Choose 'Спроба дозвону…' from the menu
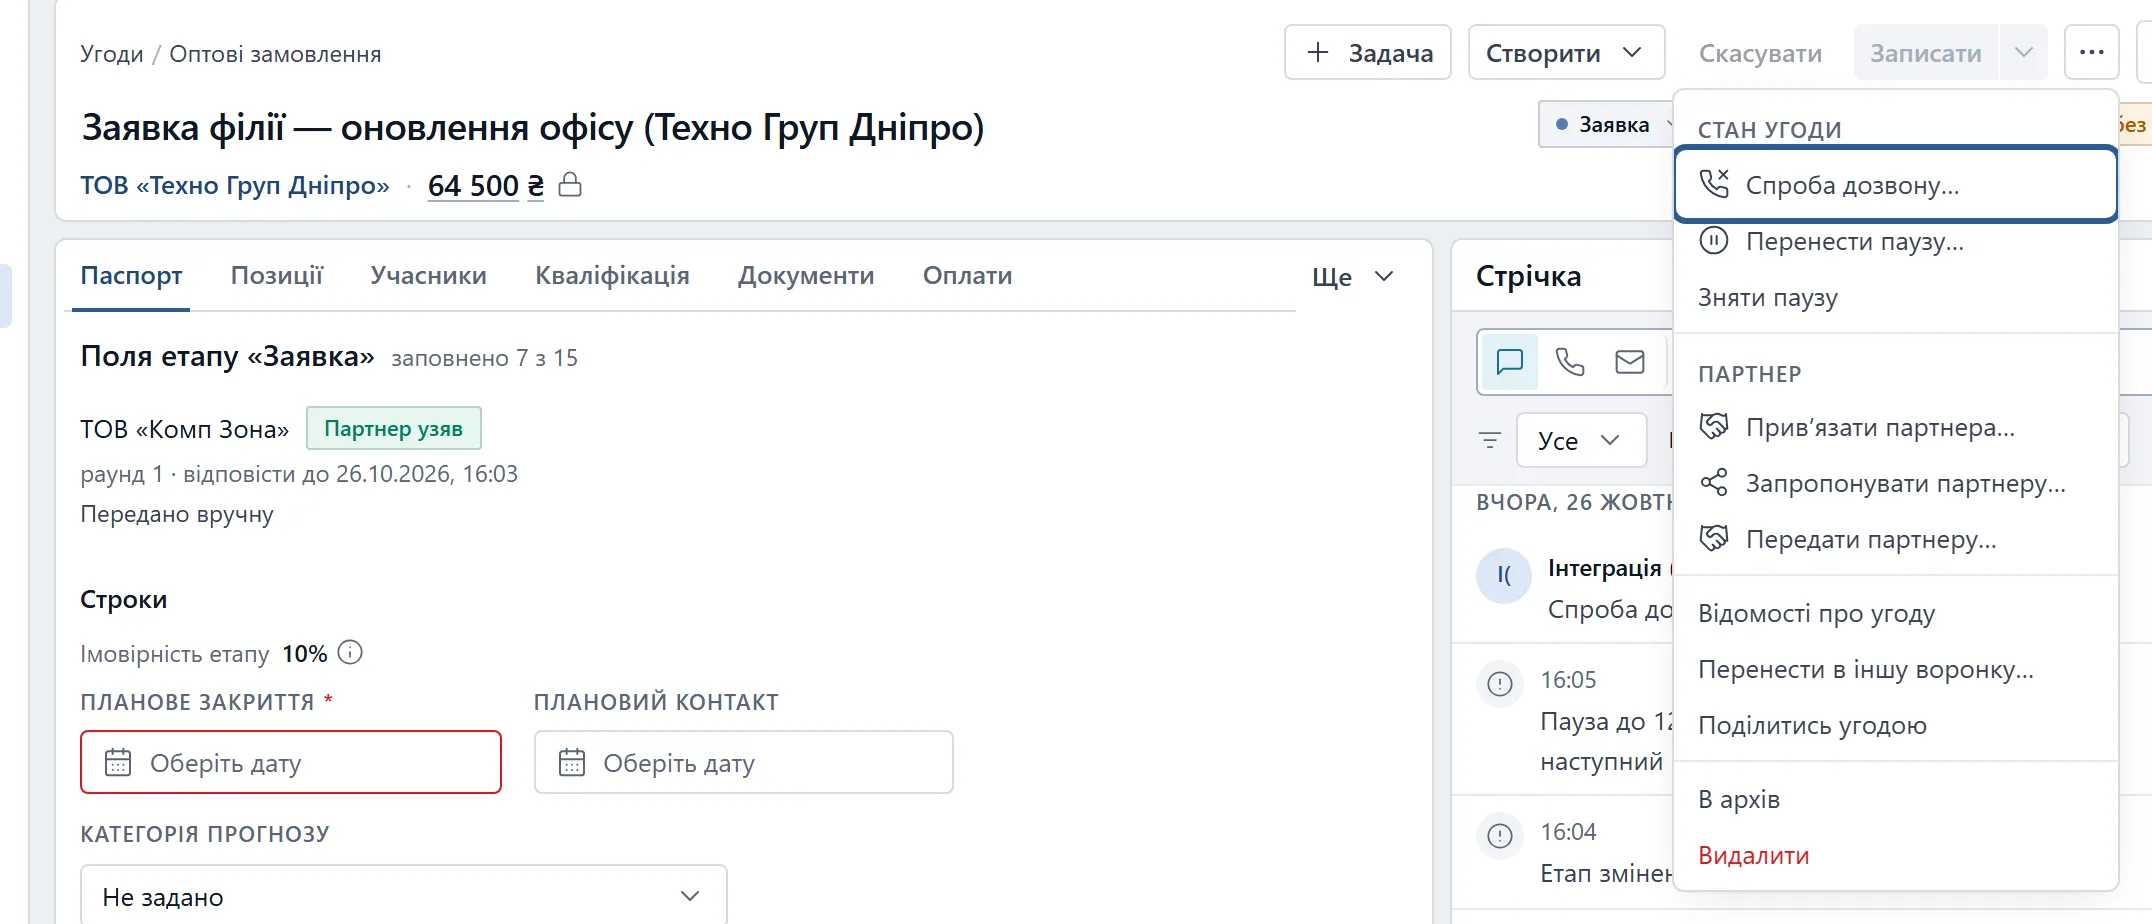Viewport: 2152px width, 924px height. (x=1896, y=184)
